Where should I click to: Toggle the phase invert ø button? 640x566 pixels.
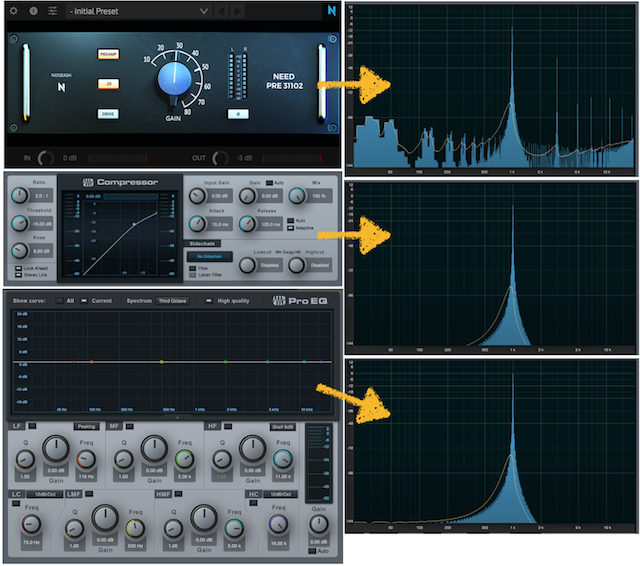[238, 114]
